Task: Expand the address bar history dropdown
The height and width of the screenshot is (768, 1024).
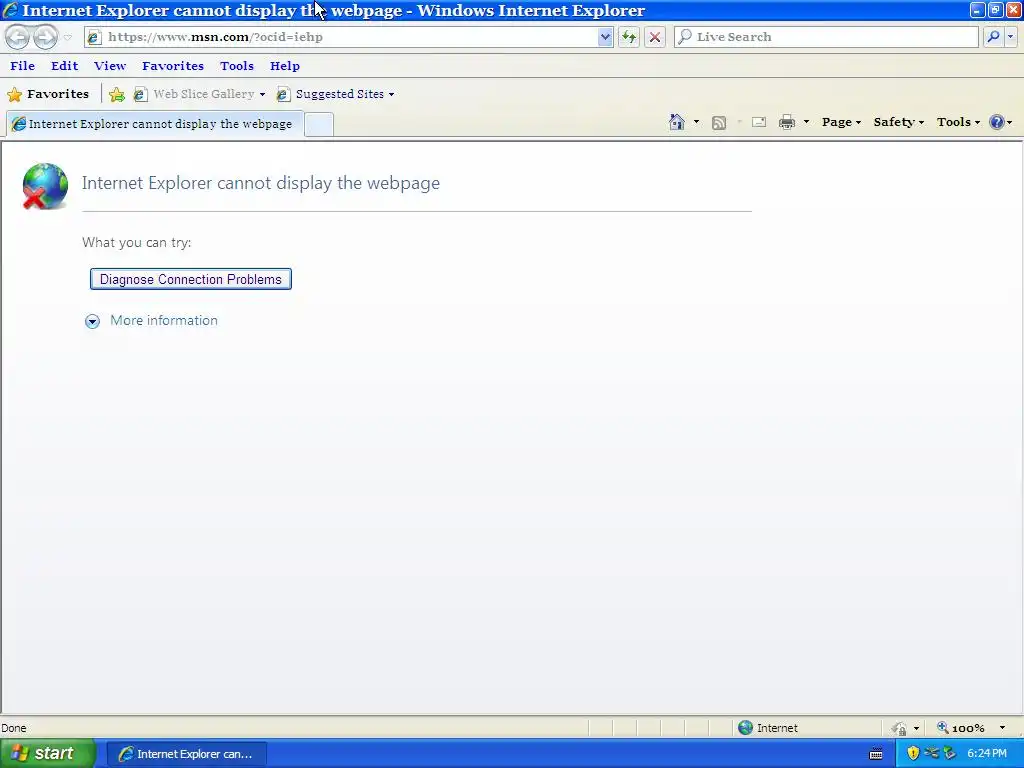Action: click(605, 37)
